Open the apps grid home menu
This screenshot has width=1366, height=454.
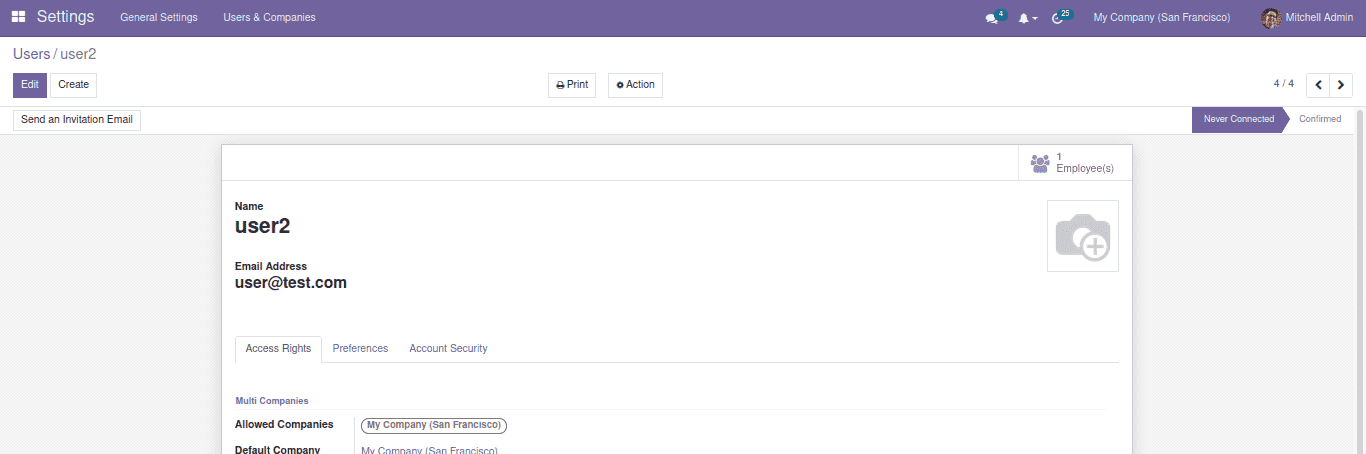pos(19,17)
